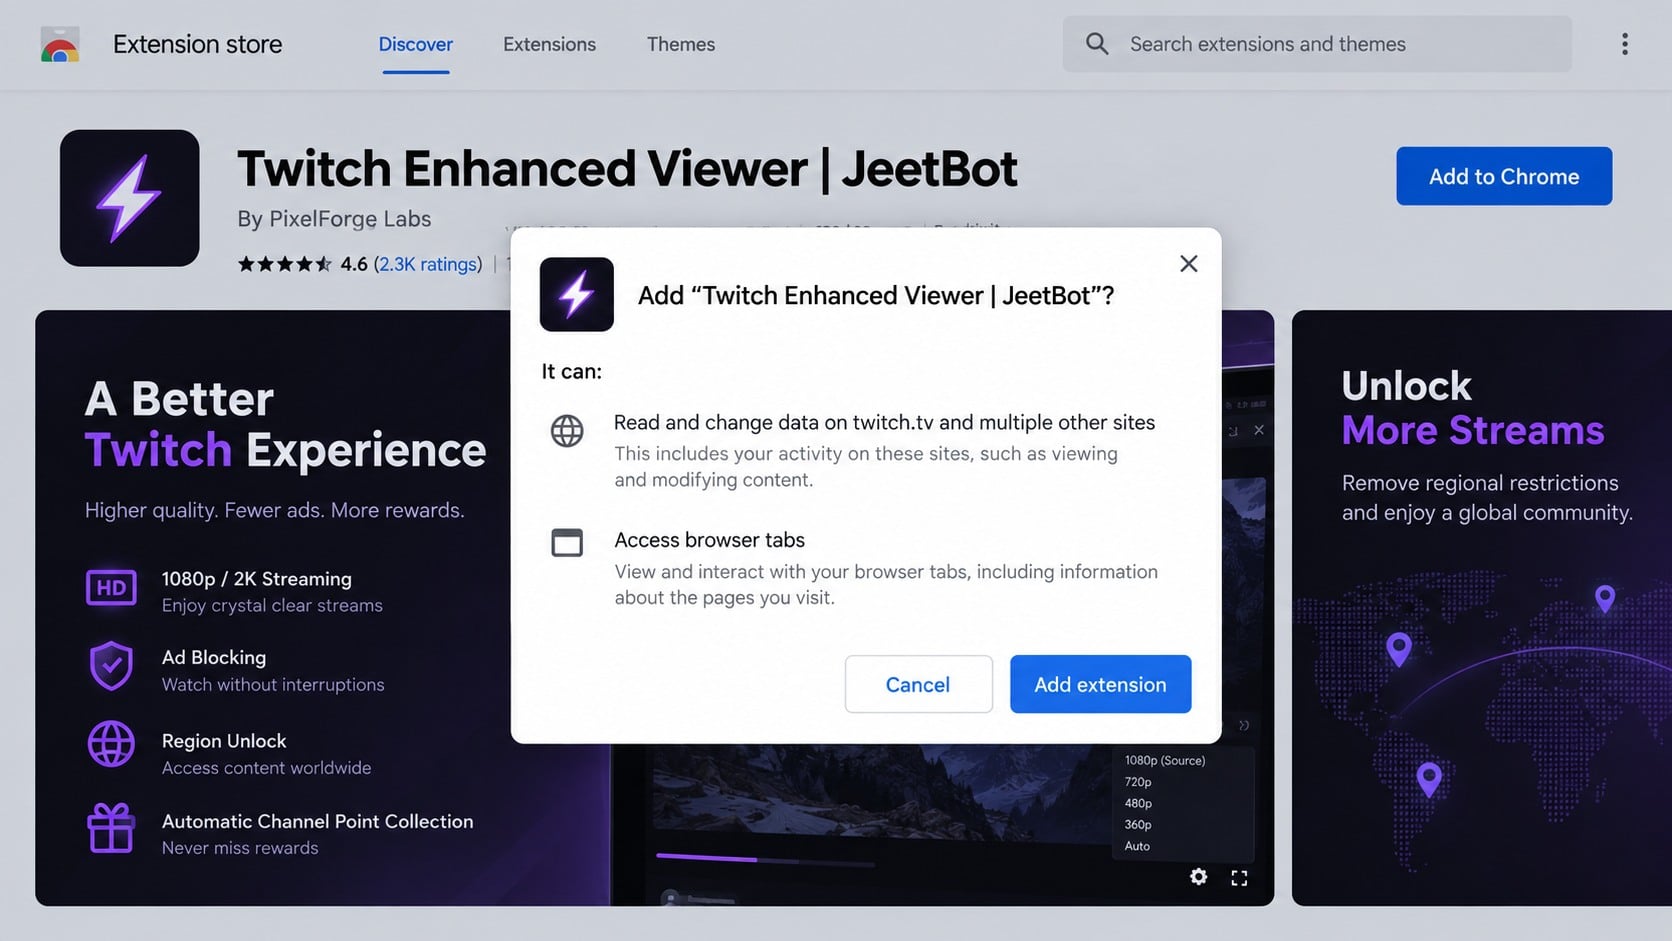The height and width of the screenshot is (941, 1672).
Task: Click the "Twitch Enhanced Viewer | JeetBot" page title
Action: tap(627, 168)
